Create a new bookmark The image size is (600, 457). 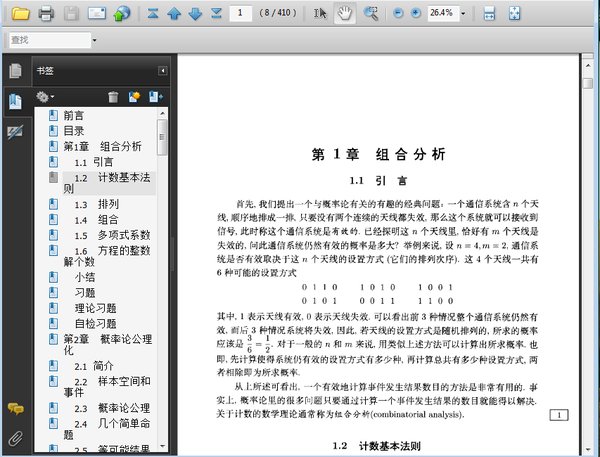coord(134,97)
